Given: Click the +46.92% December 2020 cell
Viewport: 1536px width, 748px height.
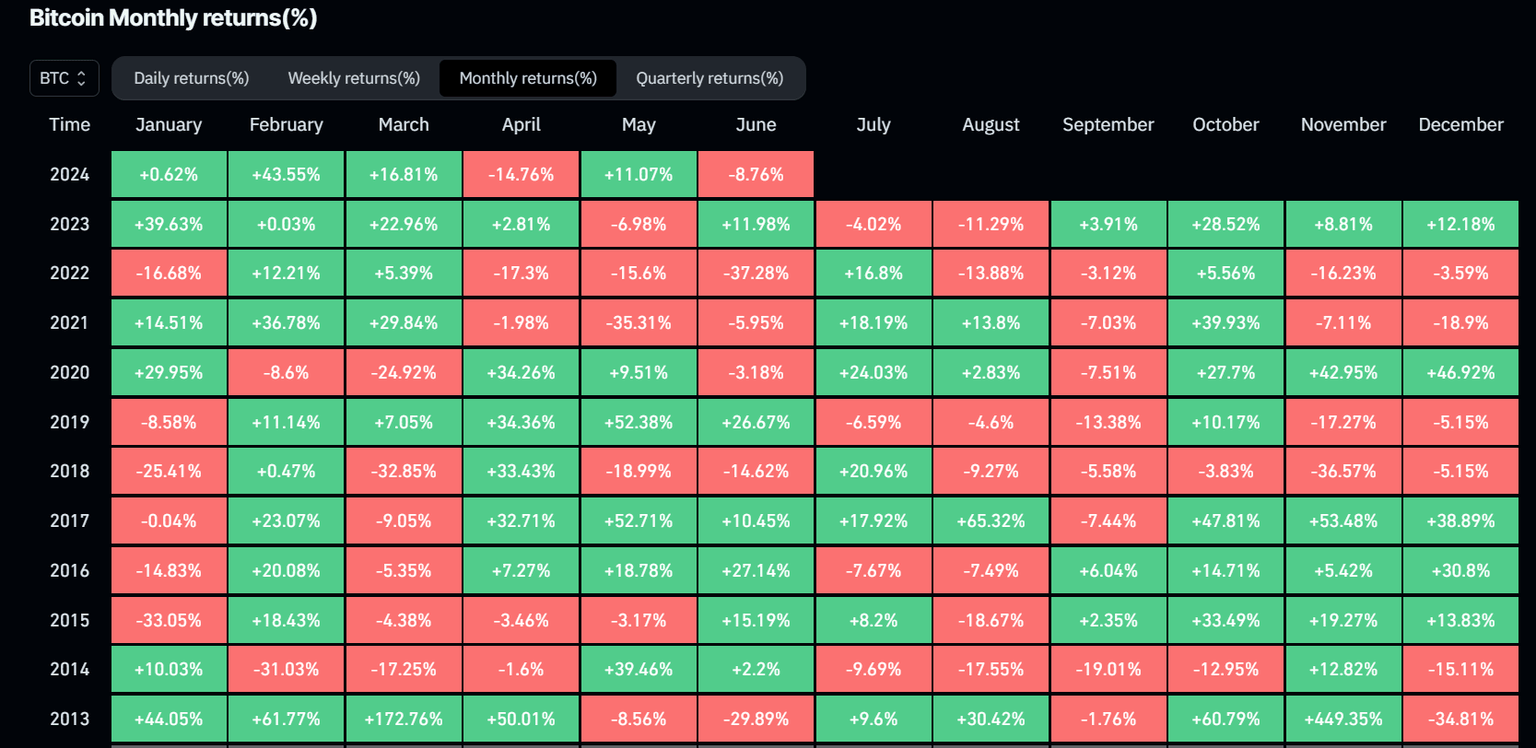Looking at the screenshot, I should (1460, 371).
